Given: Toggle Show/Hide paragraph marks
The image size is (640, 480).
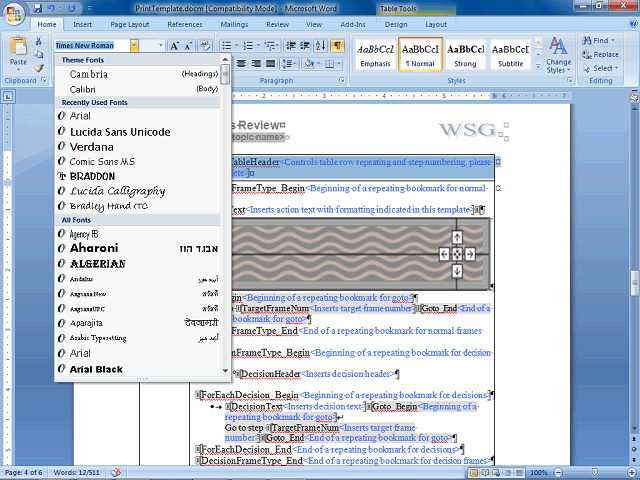Looking at the screenshot, I should pos(337,45).
